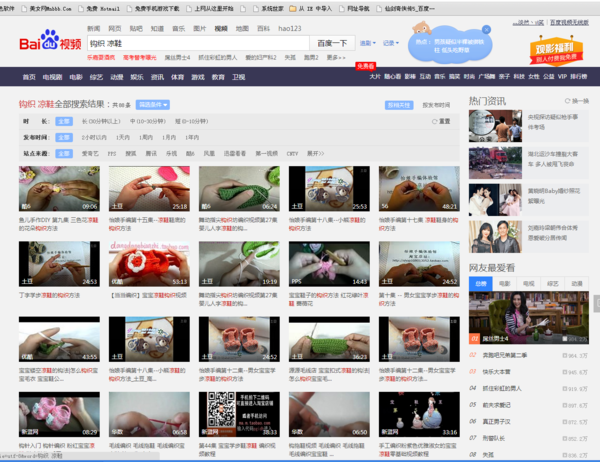
Task: Open the QR code video thumbnail 38:33
Action: click(x=239, y=414)
